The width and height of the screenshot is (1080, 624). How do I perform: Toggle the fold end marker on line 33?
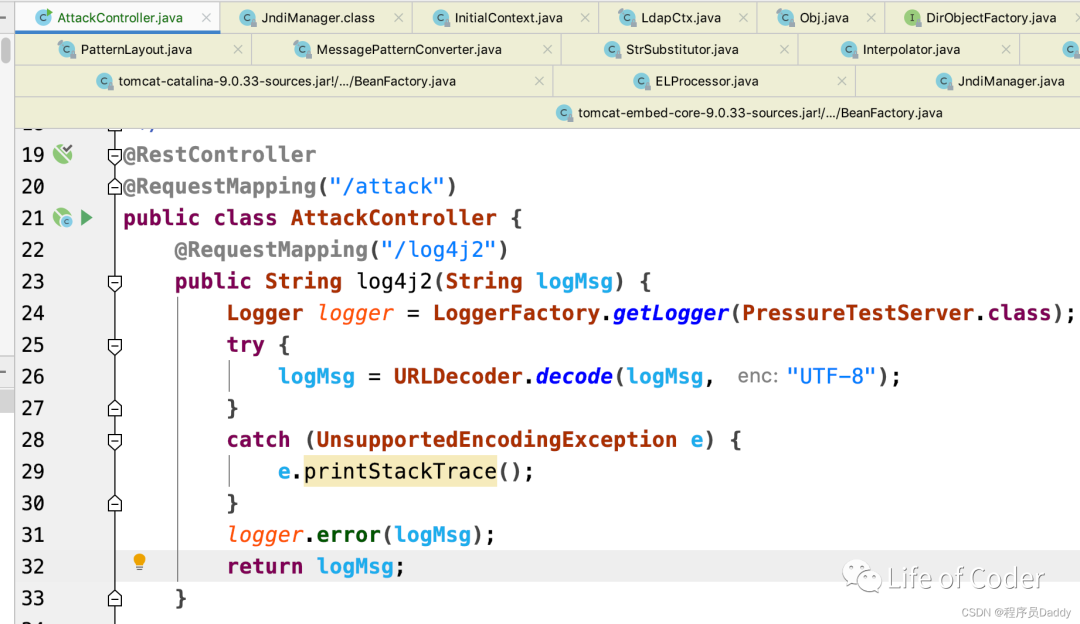point(115,599)
